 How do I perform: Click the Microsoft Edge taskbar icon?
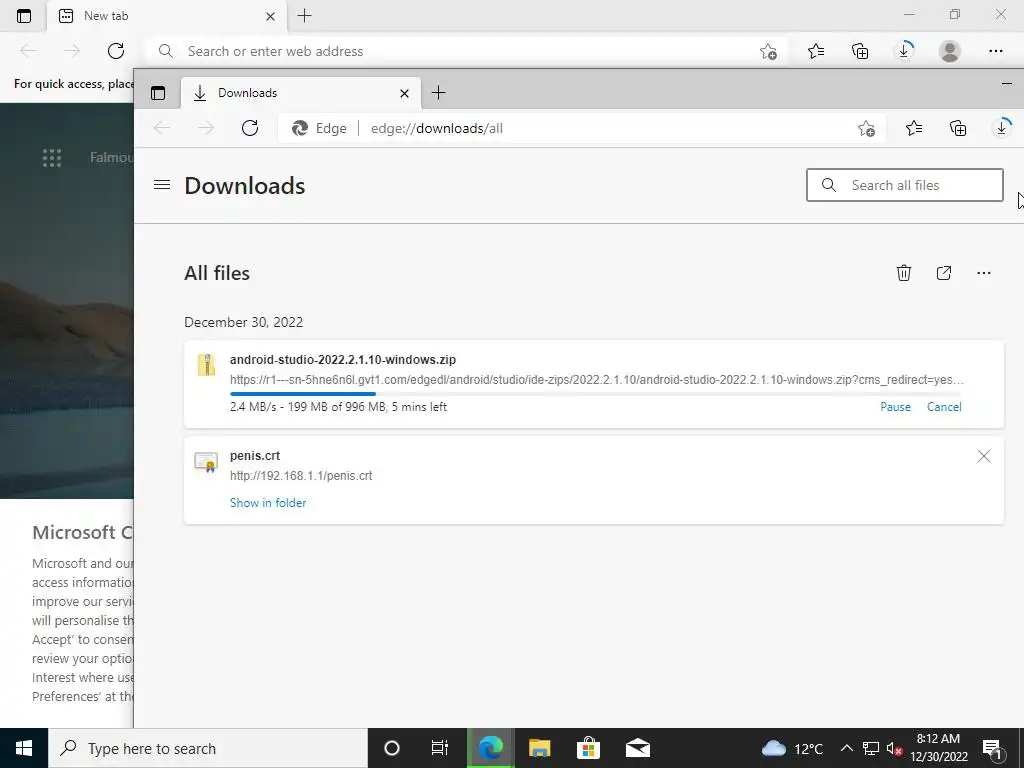click(x=490, y=748)
